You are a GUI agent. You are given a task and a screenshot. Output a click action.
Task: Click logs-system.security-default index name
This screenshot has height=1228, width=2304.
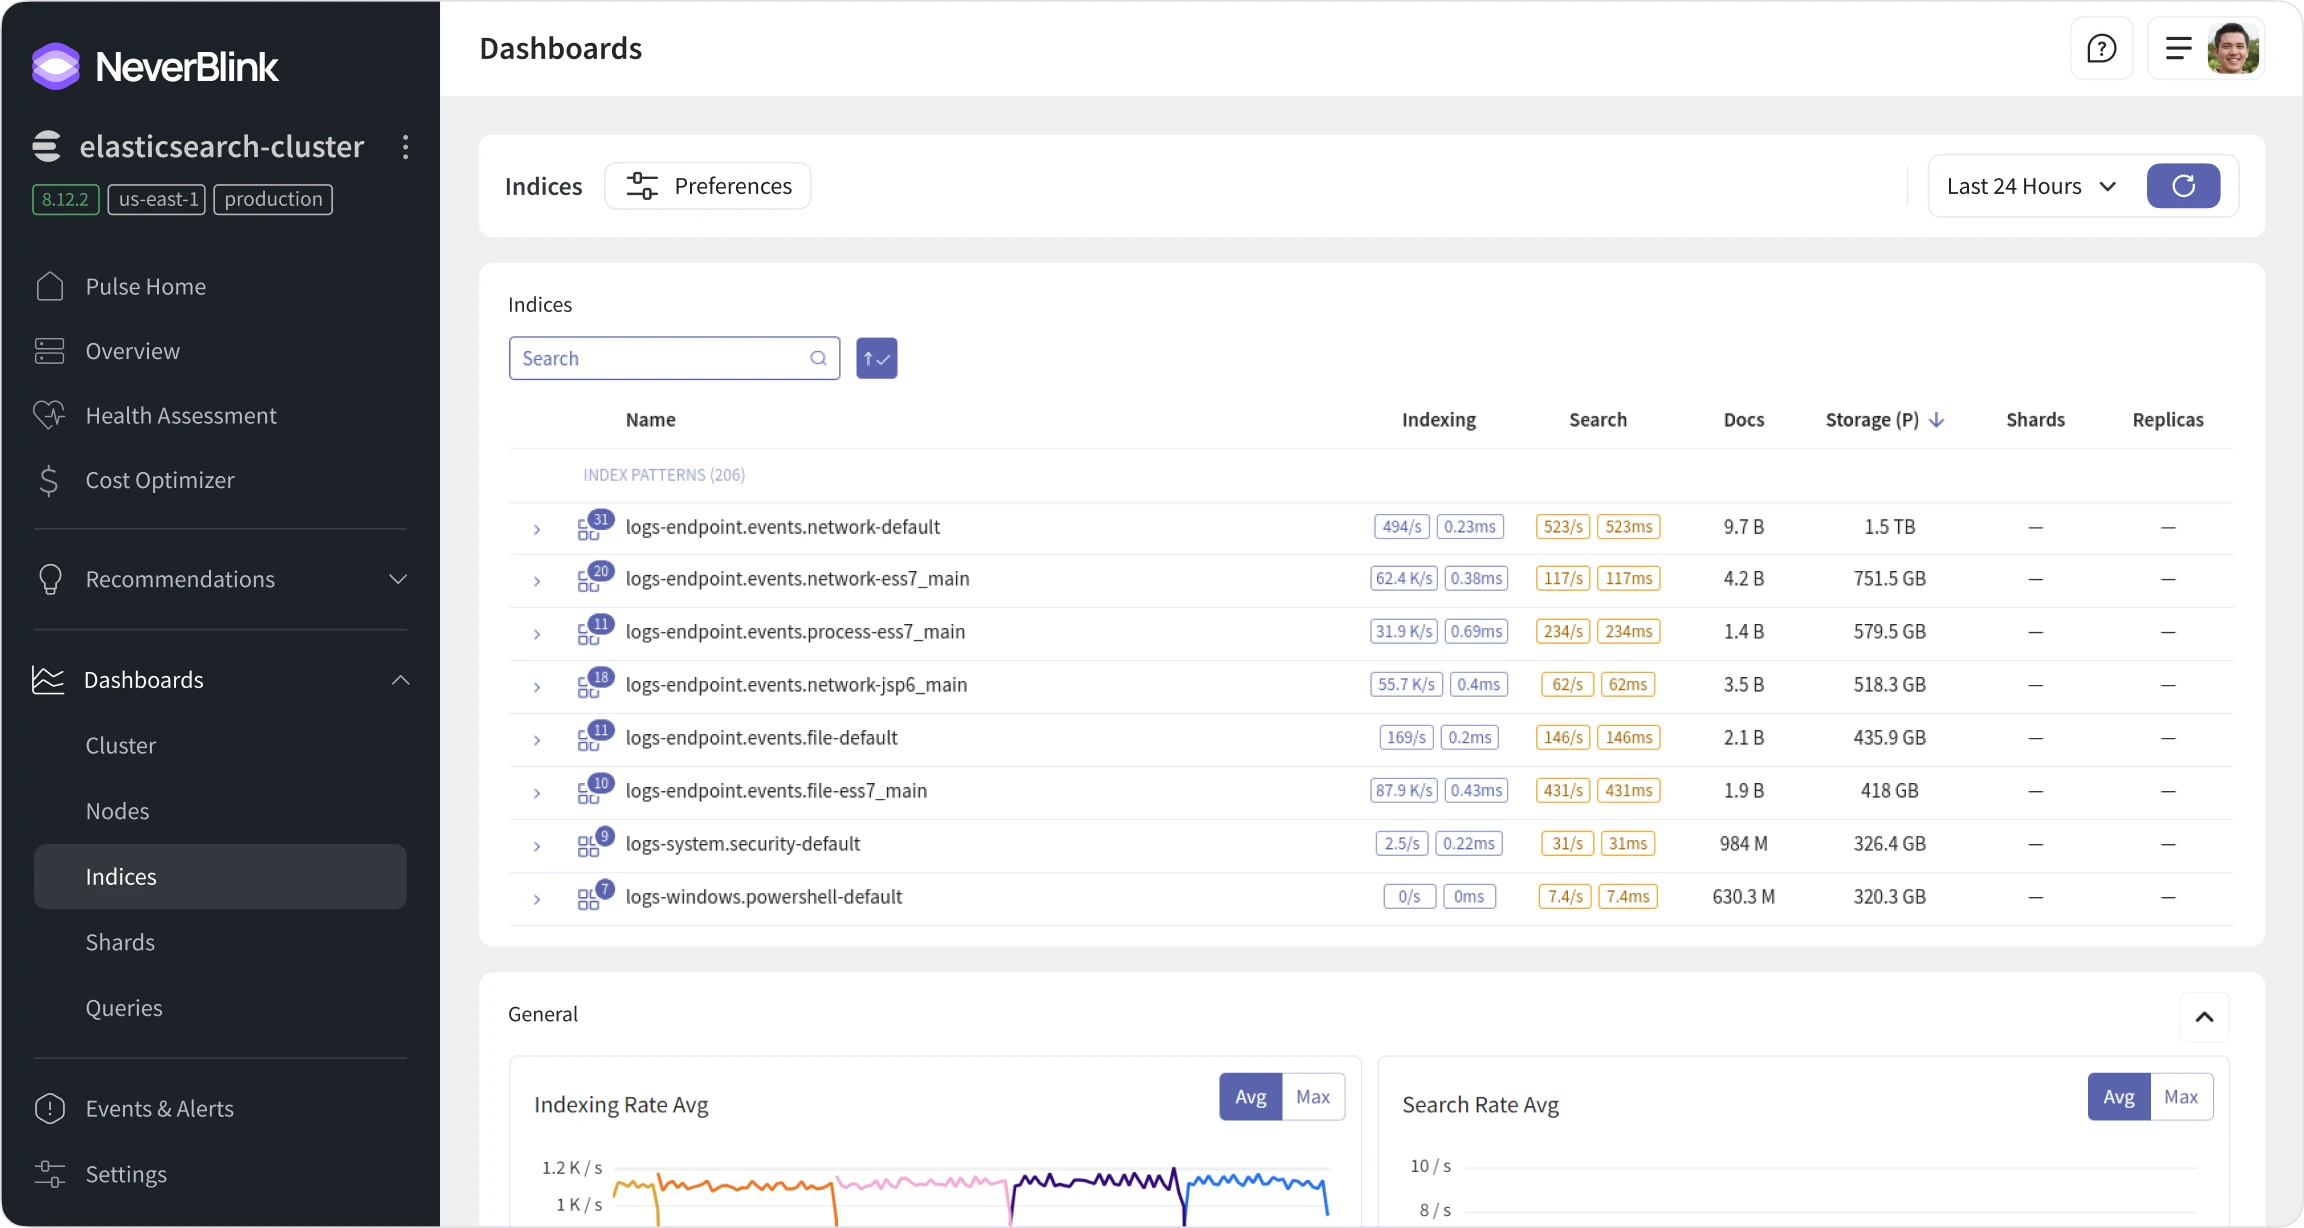click(x=743, y=843)
